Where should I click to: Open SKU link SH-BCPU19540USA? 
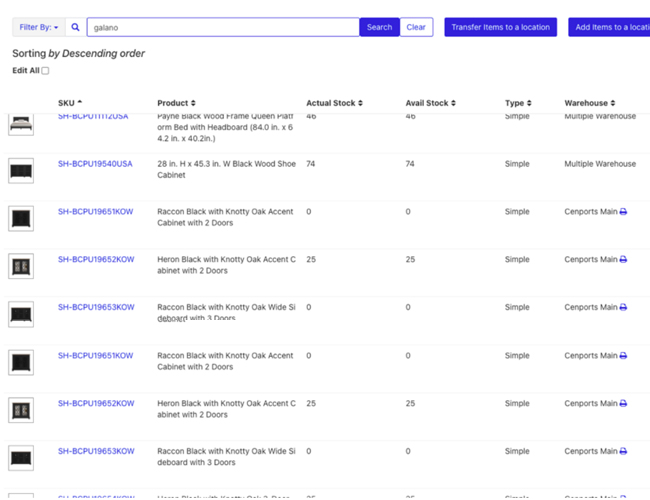click(95, 164)
